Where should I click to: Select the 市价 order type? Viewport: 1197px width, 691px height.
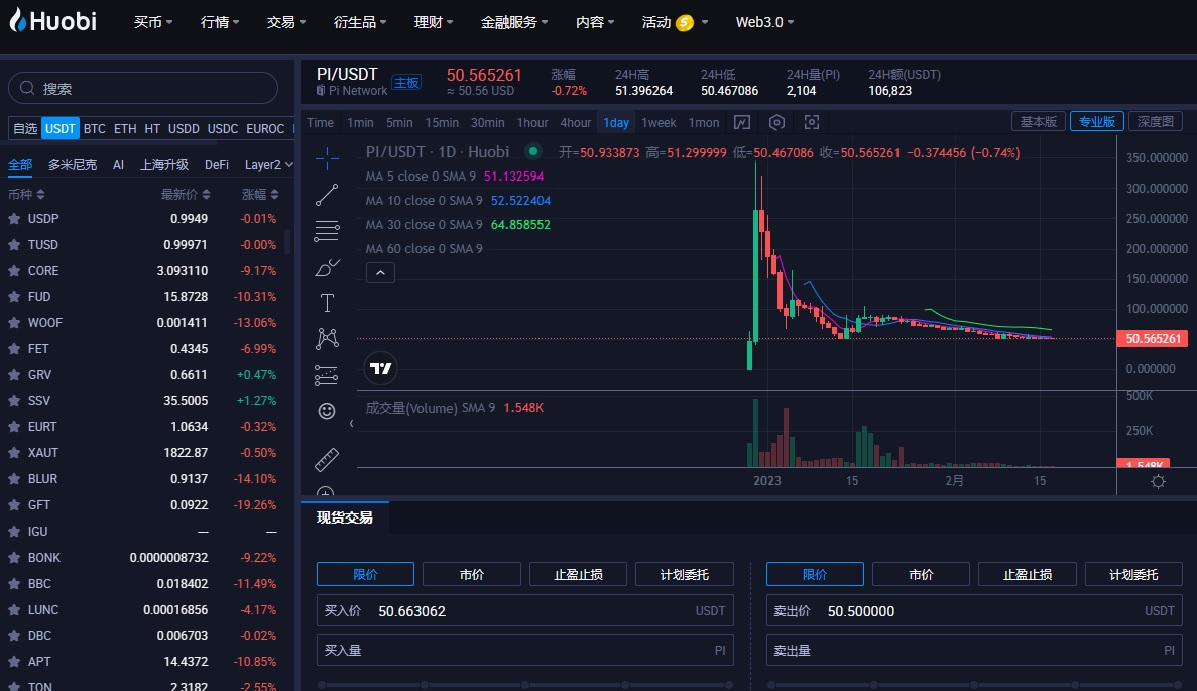pyautogui.click(x=471, y=573)
